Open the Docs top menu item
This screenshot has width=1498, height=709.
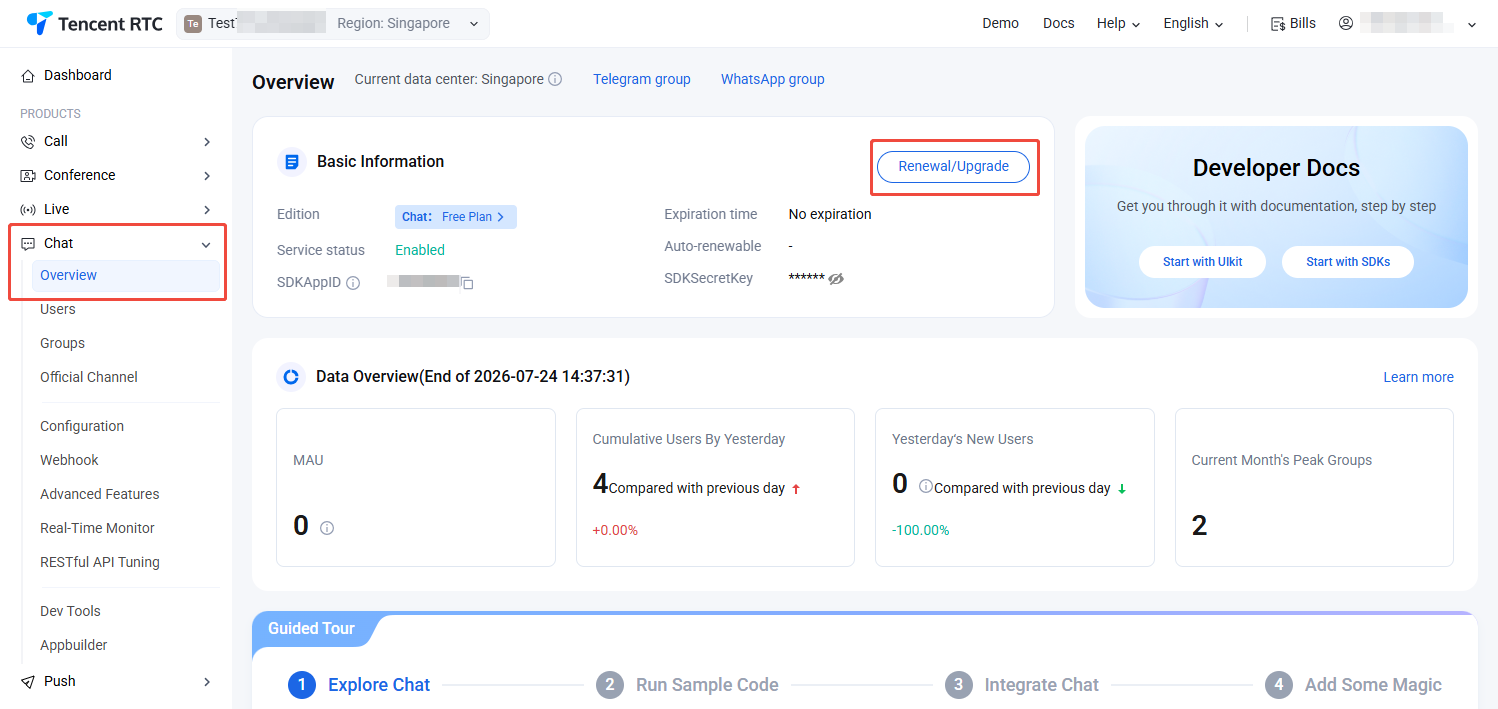[x=1058, y=23]
